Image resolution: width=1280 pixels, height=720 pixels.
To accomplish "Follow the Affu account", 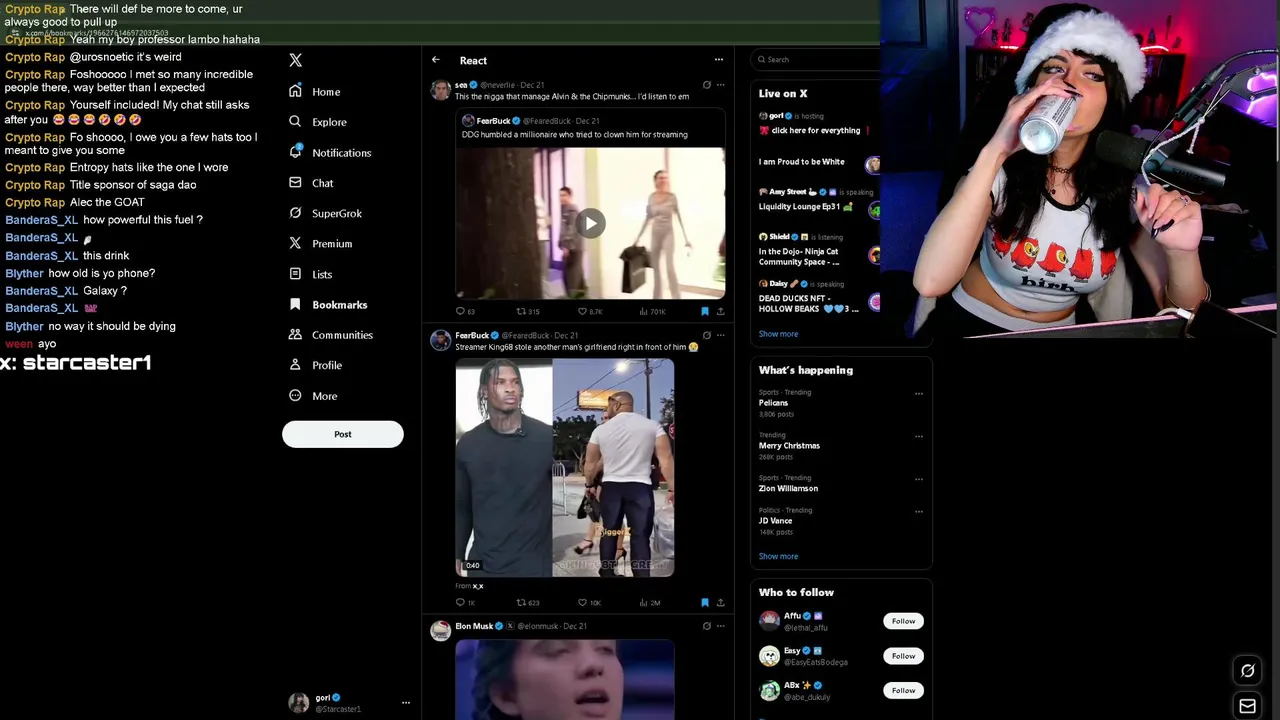I will point(903,621).
